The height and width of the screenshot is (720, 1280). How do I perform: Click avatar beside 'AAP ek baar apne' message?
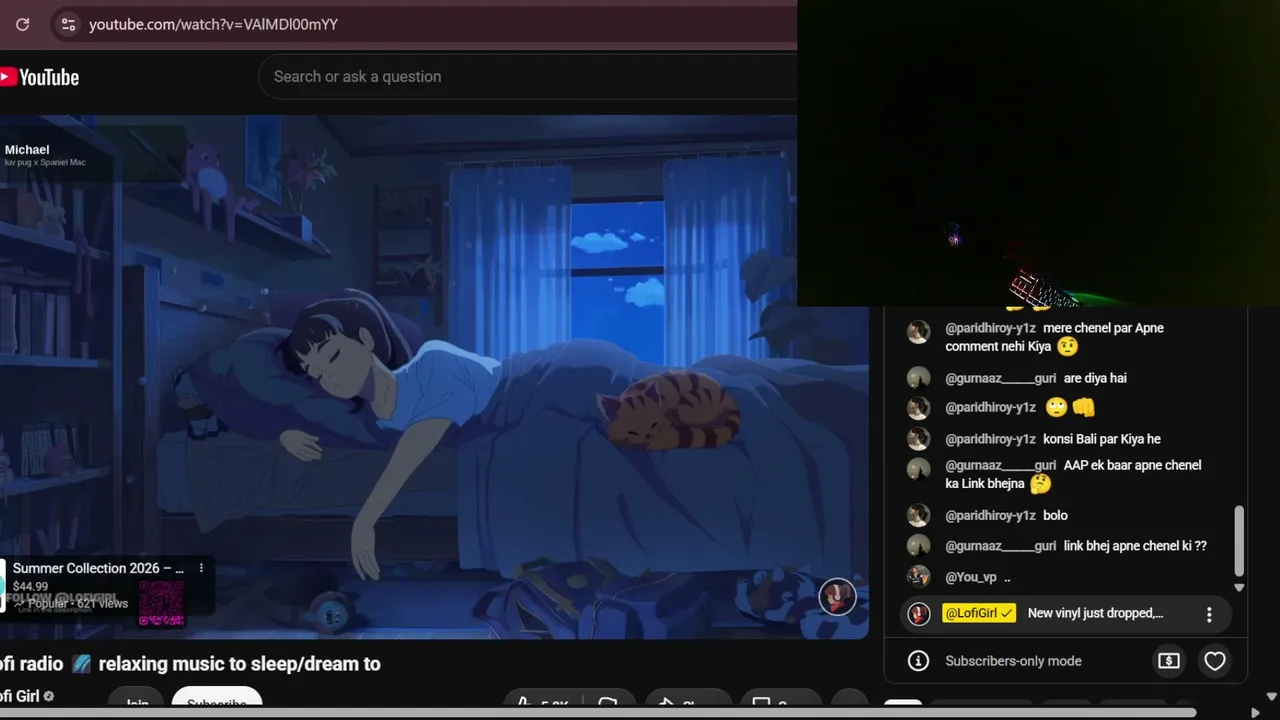[918, 469]
